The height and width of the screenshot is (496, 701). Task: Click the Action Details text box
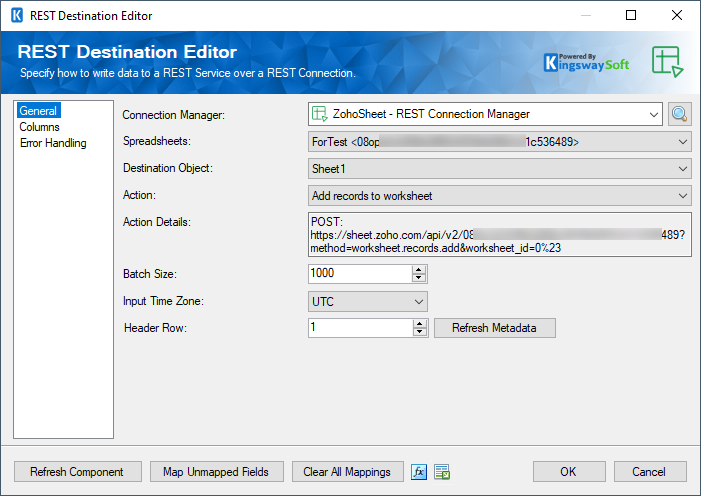499,235
